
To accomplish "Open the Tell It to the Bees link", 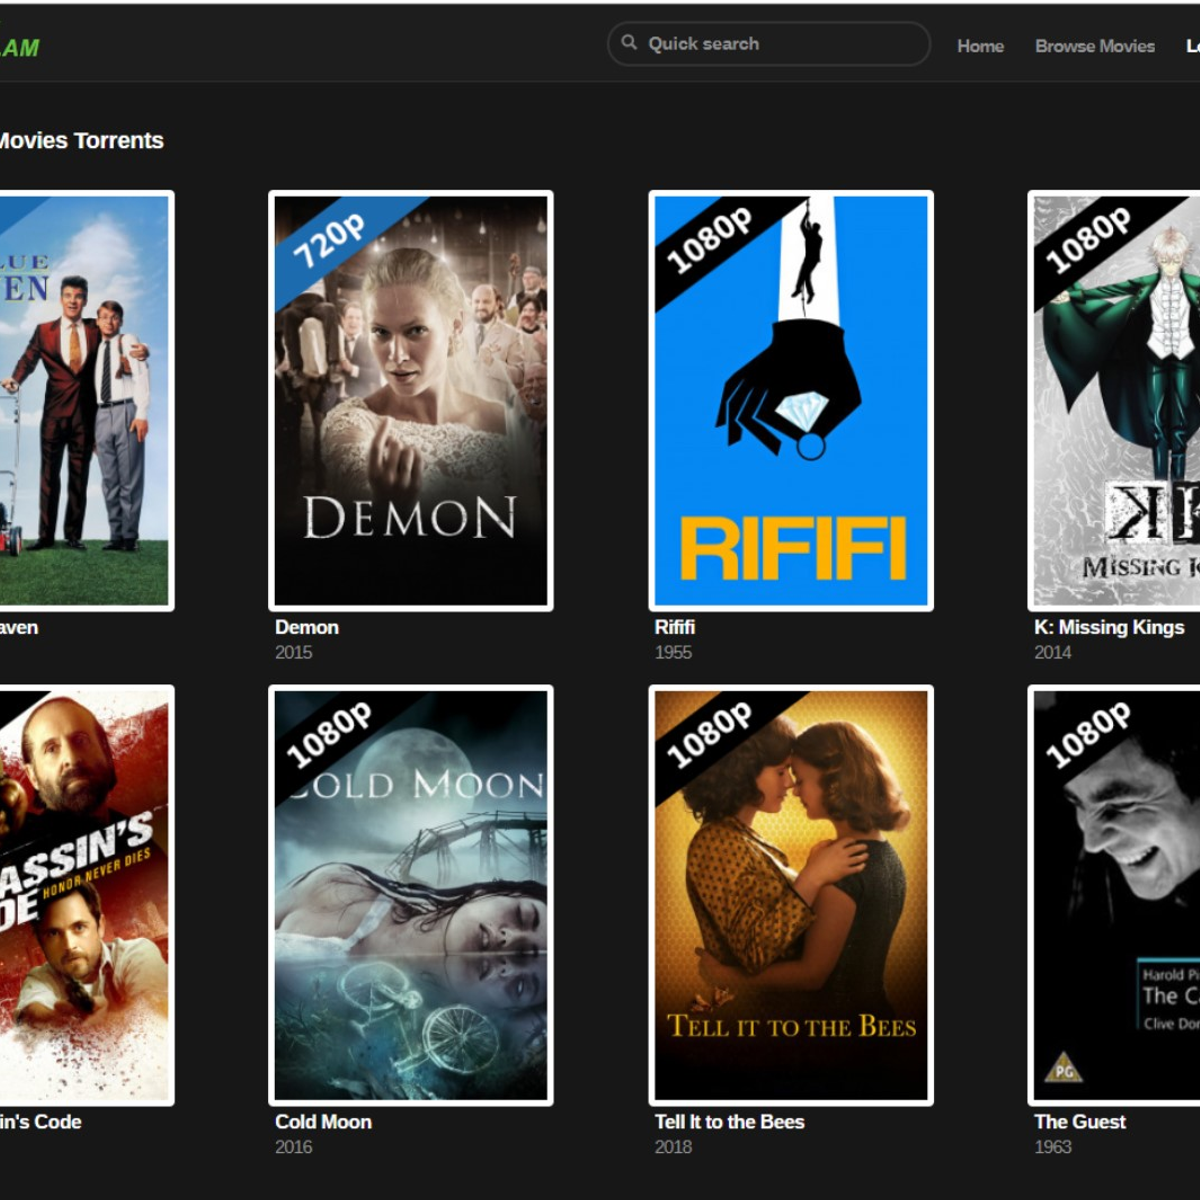I will coord(729,1122).
